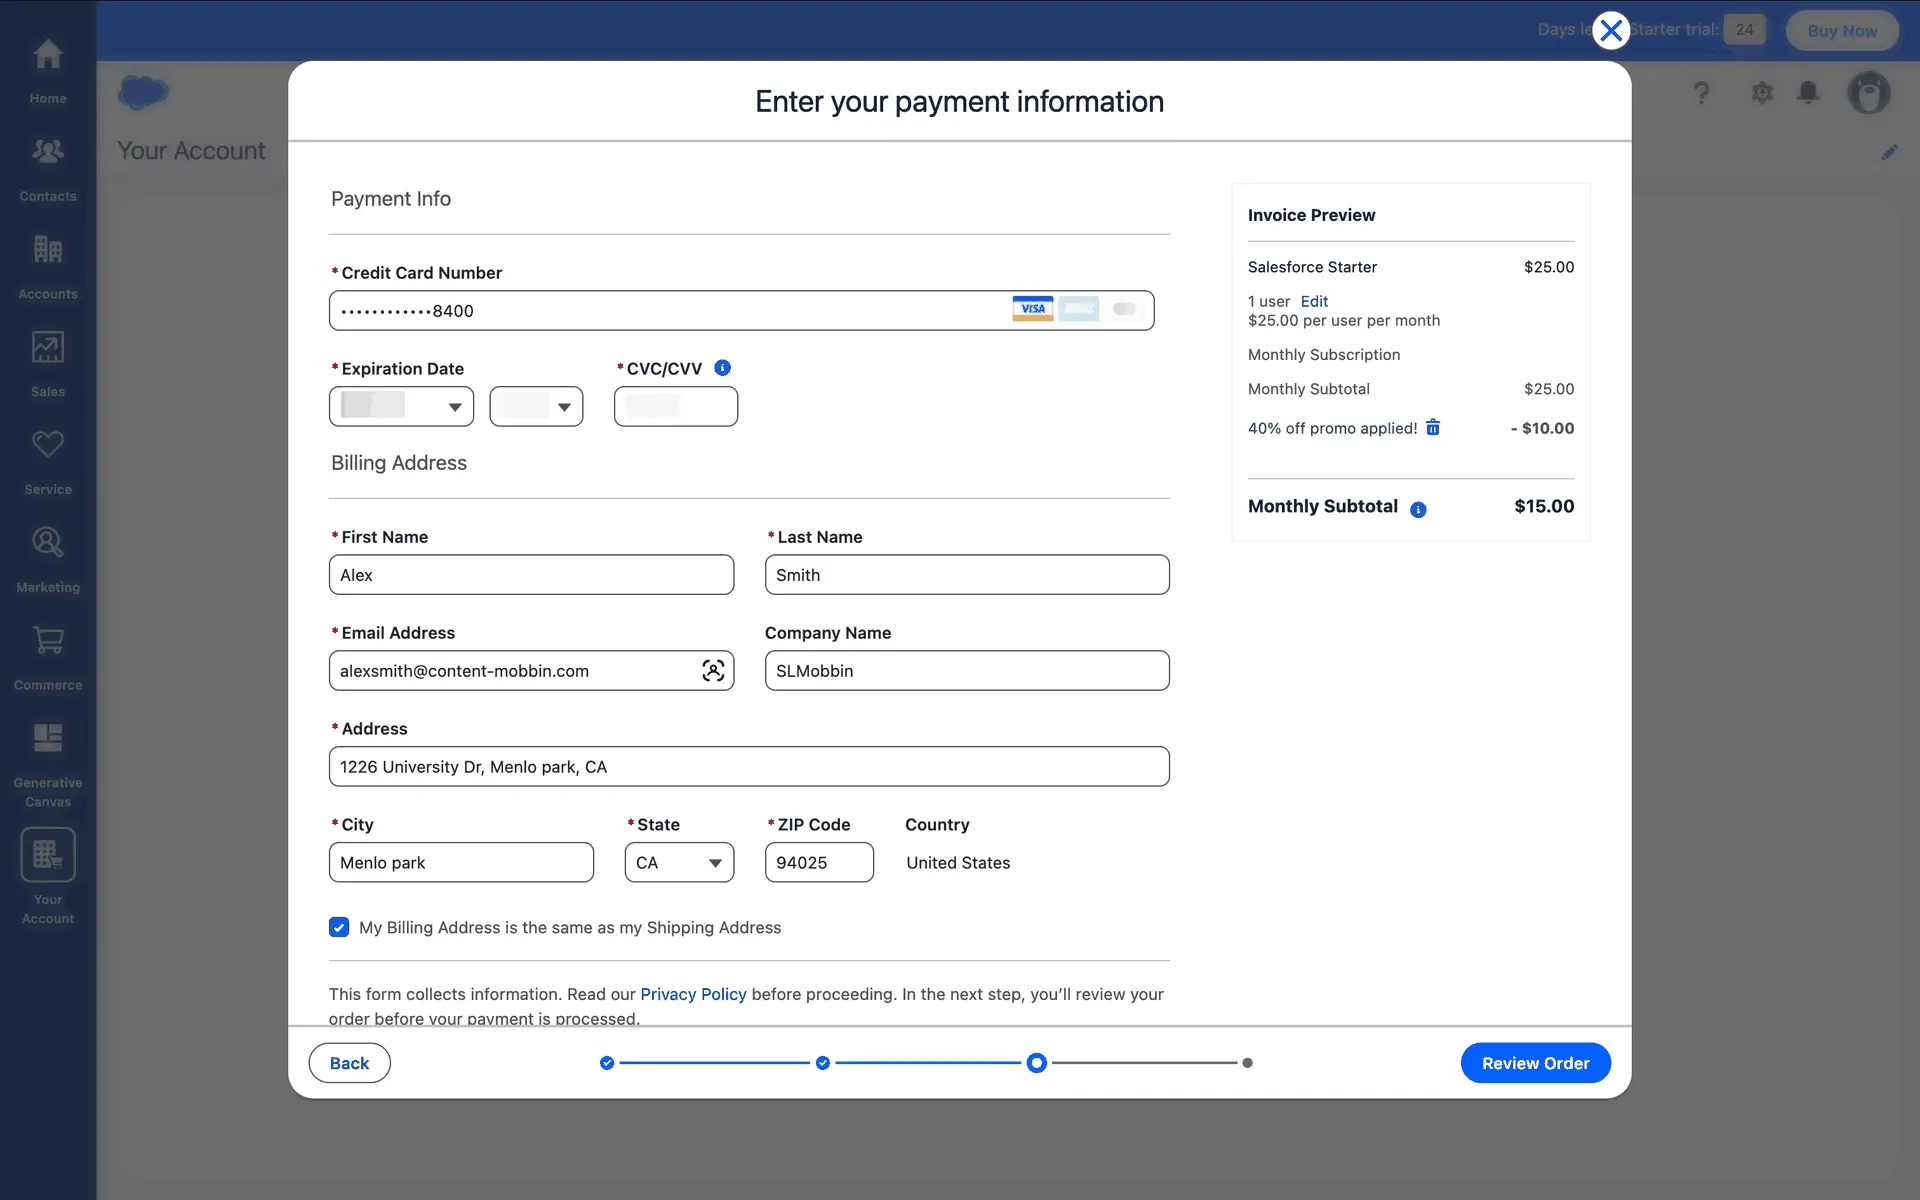Image resolution: width=1920 pixels, height=1200 pixels.
Task: Click the CVC/CVV info icon
Action: tap(722, 368)
